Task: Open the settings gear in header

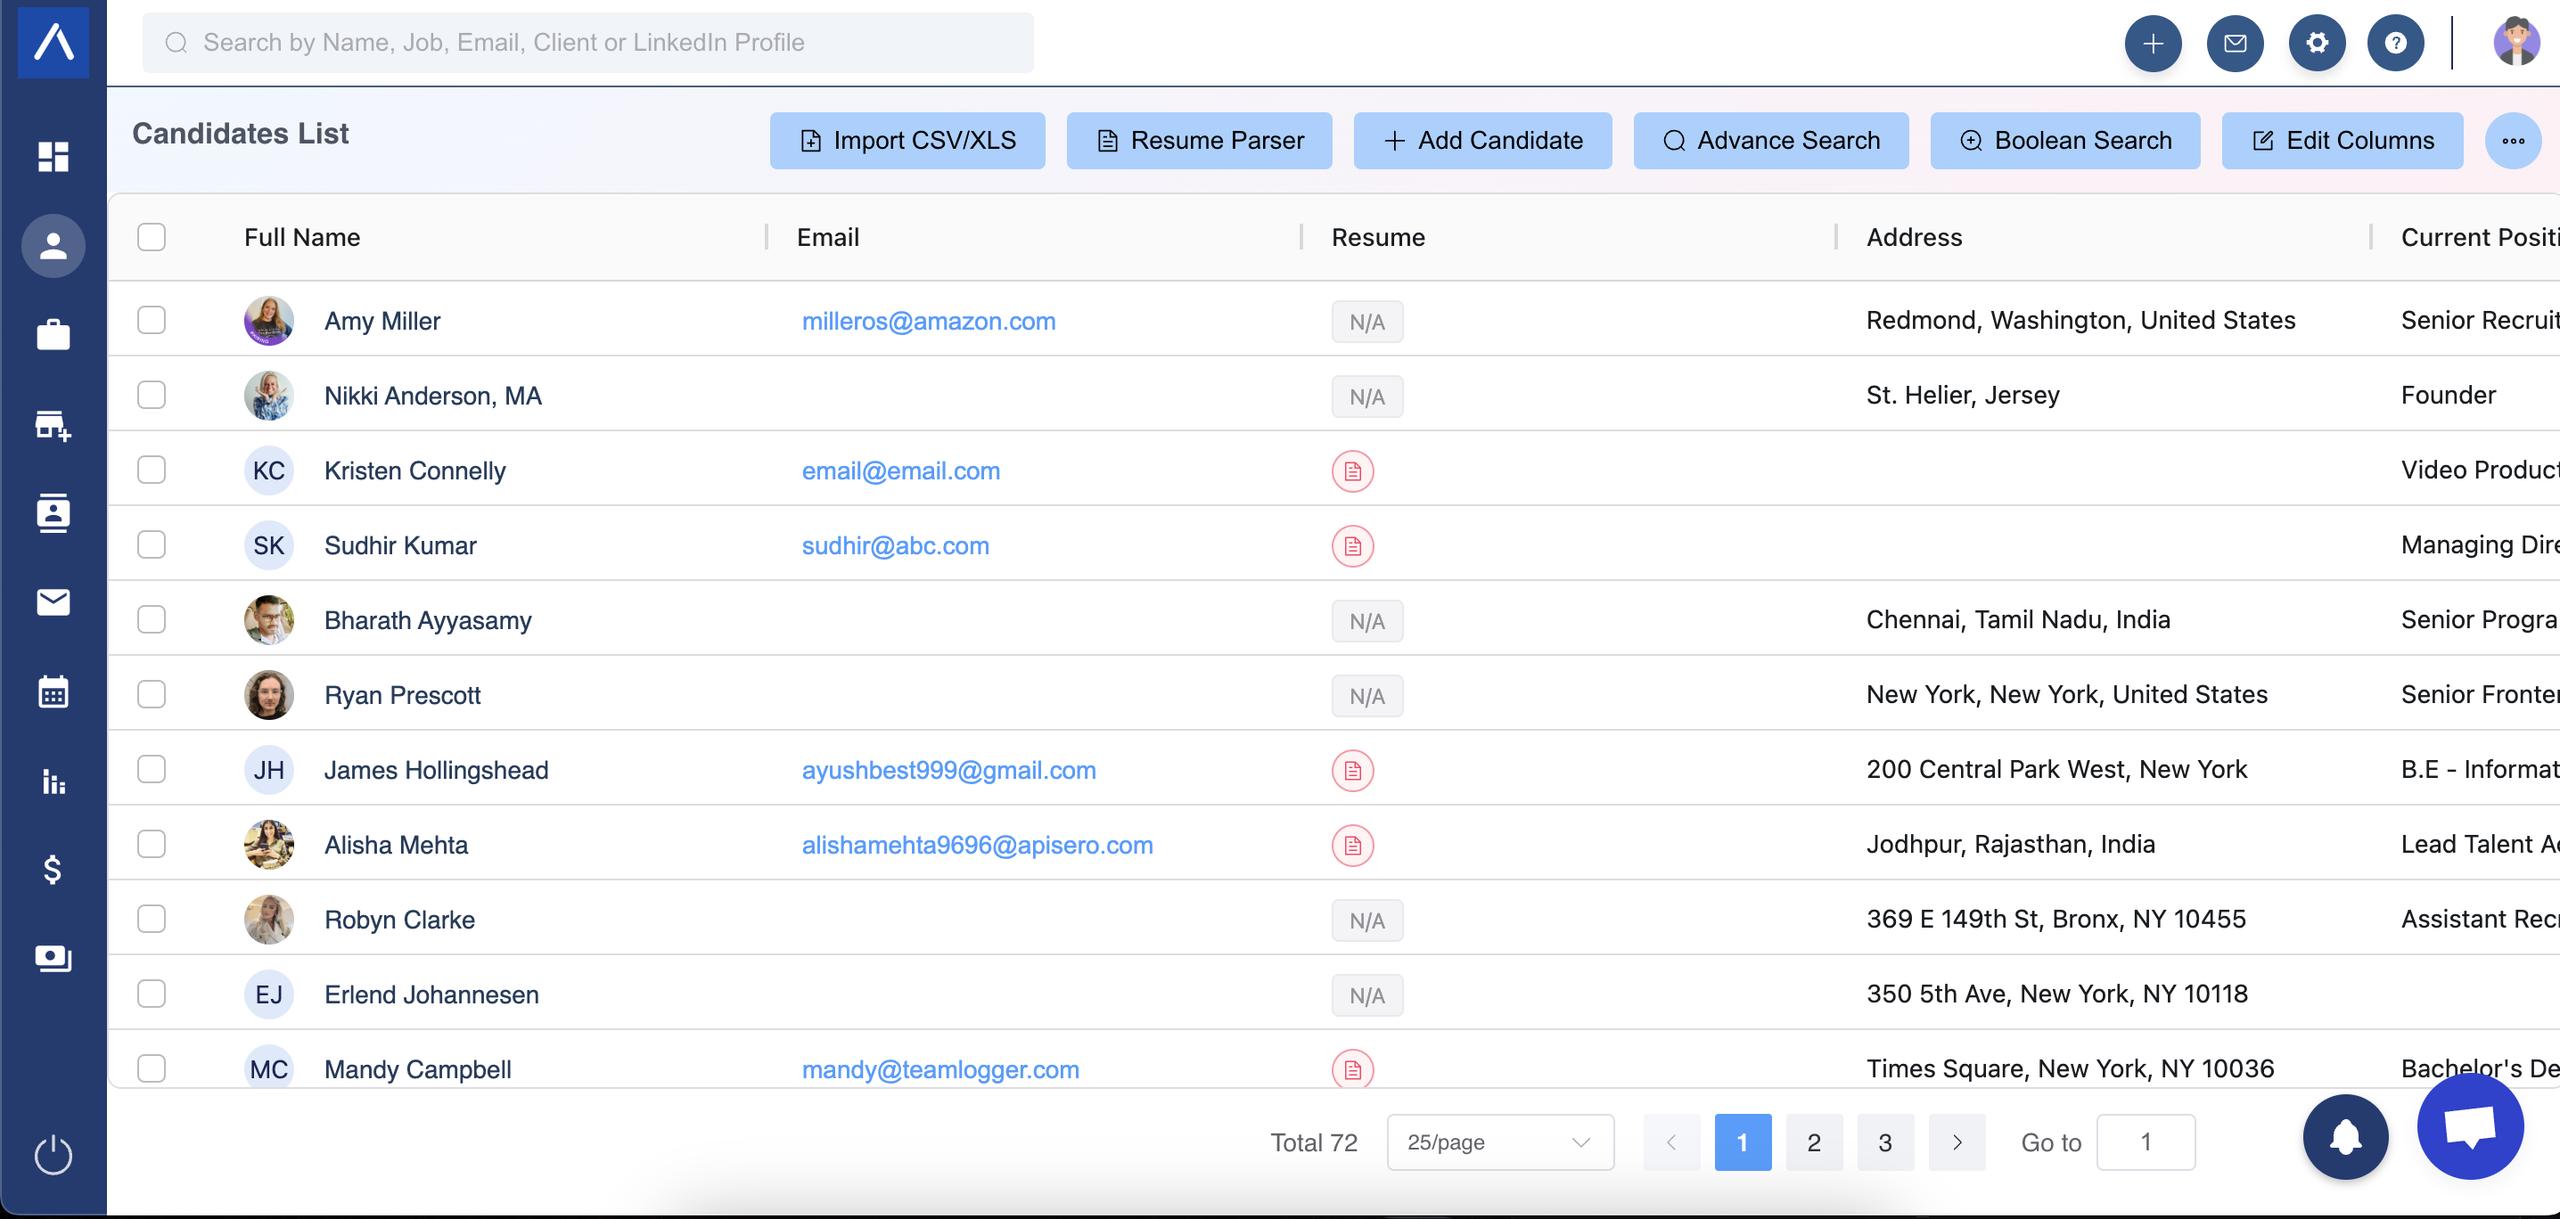Action: (x=2317, y=43)
